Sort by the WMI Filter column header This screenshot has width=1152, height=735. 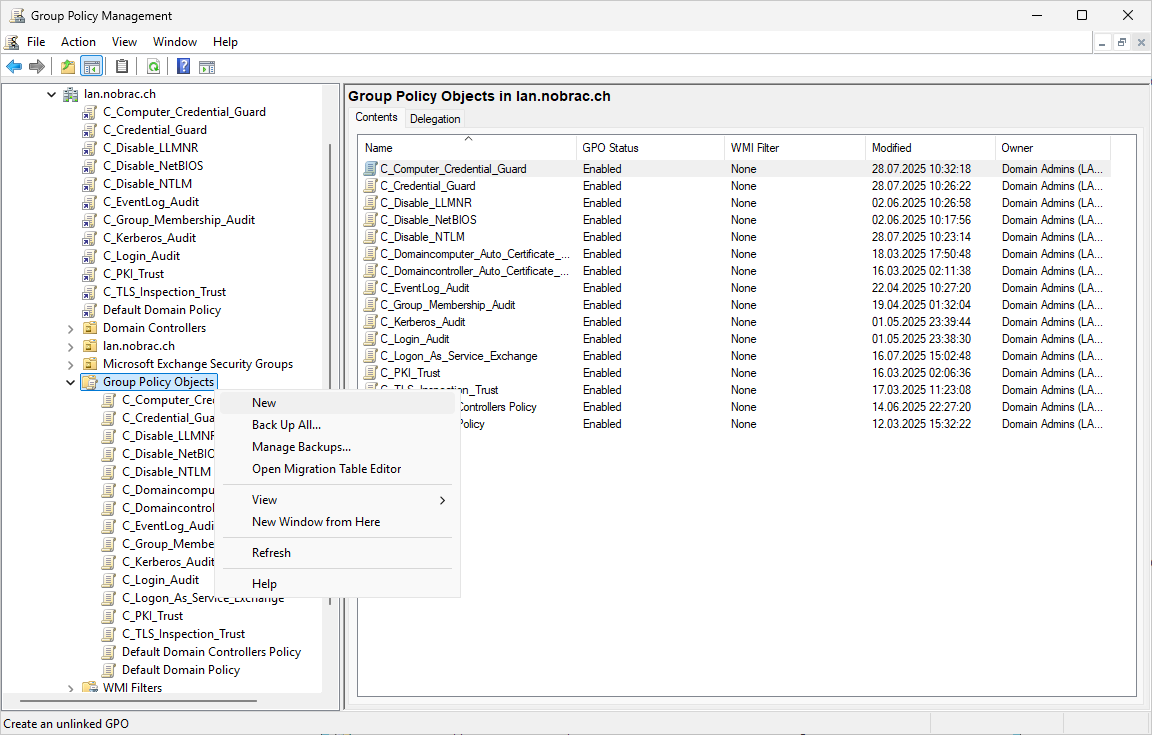pos(794,148)
